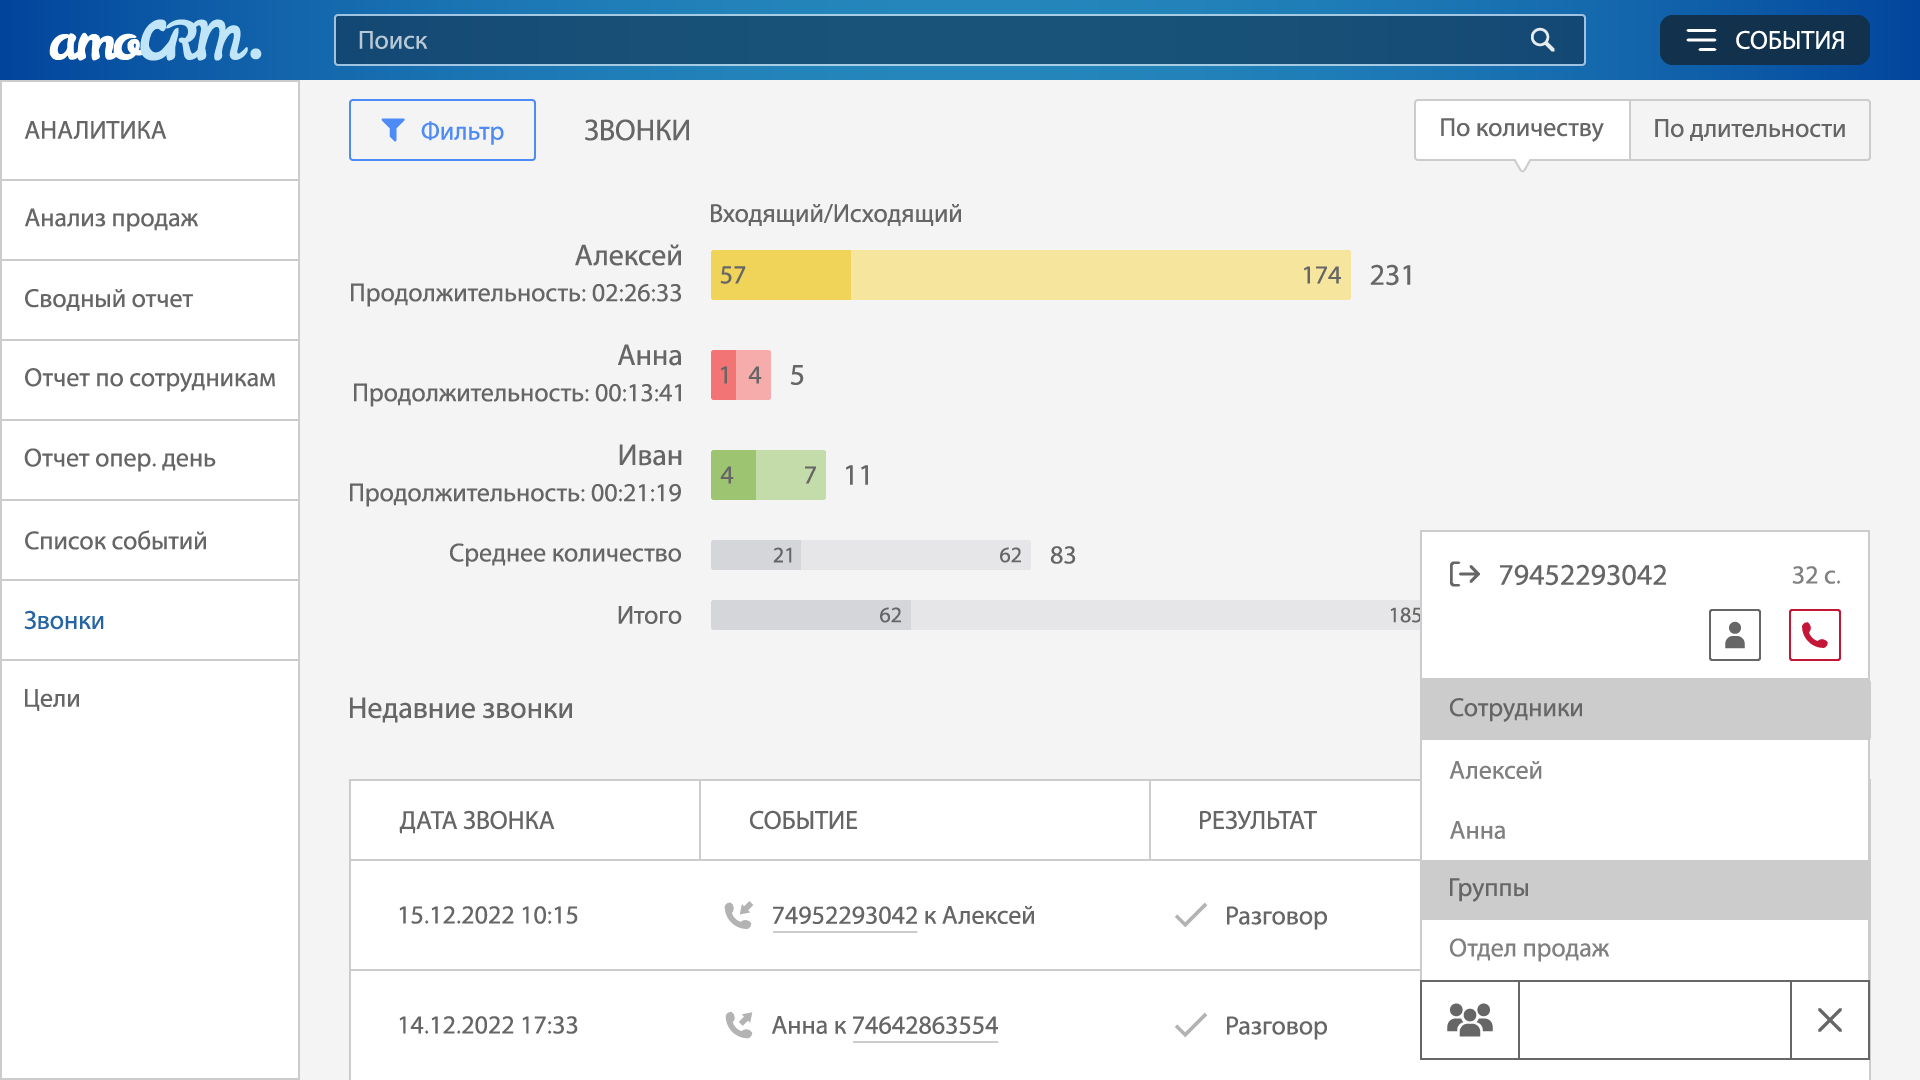
Task: Click the search magnifier icon
Action: point(1542,40)
